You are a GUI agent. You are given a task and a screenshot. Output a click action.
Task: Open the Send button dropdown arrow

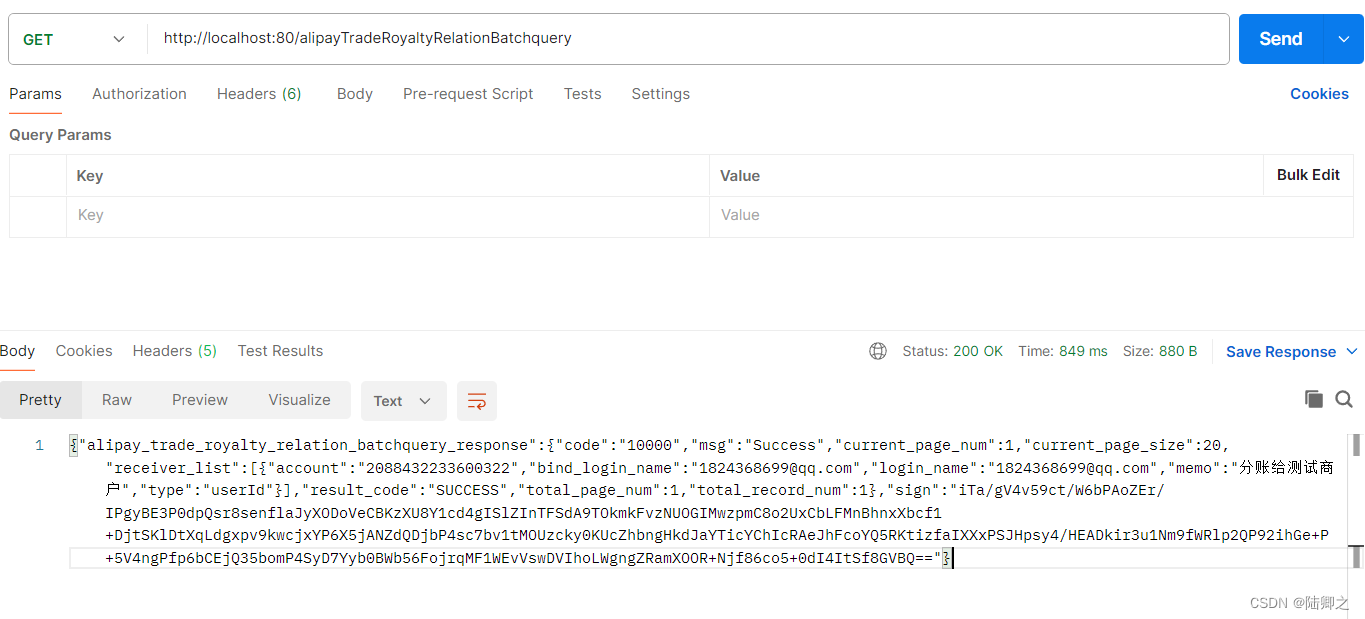pyautogui.click(x=1343, y=39)
